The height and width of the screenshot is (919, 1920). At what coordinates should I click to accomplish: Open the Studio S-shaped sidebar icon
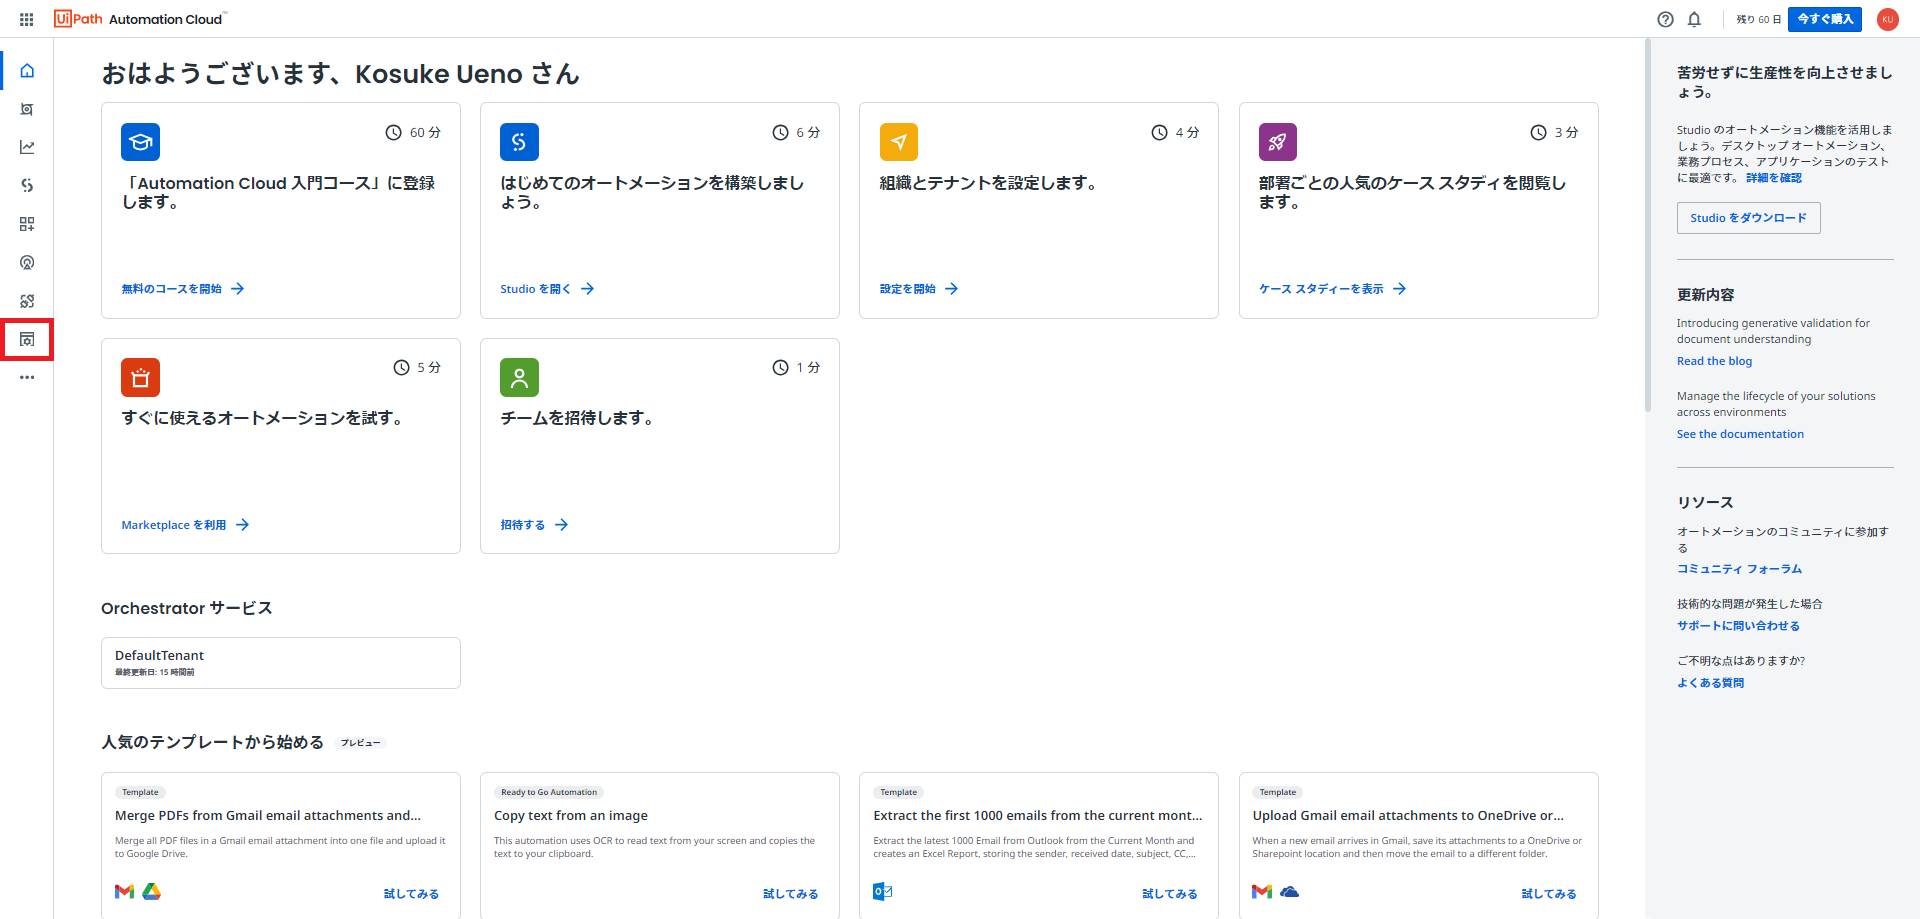(x=27, y=185)
